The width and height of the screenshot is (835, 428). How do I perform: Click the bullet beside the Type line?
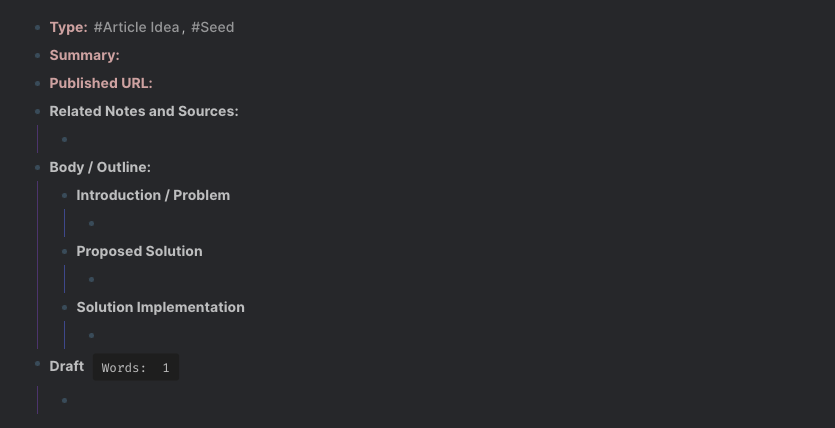pos(38,27)
